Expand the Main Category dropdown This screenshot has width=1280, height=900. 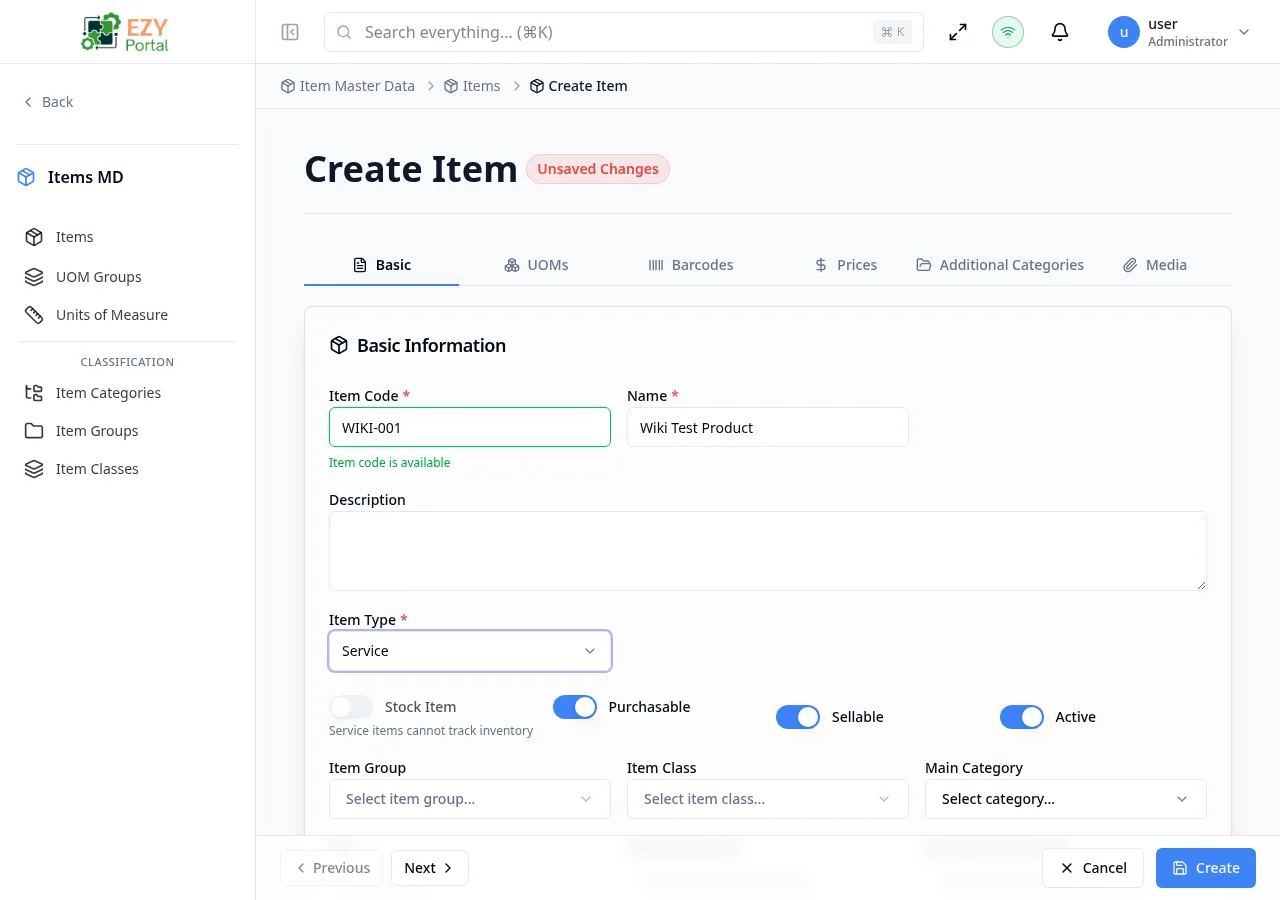1065,799
